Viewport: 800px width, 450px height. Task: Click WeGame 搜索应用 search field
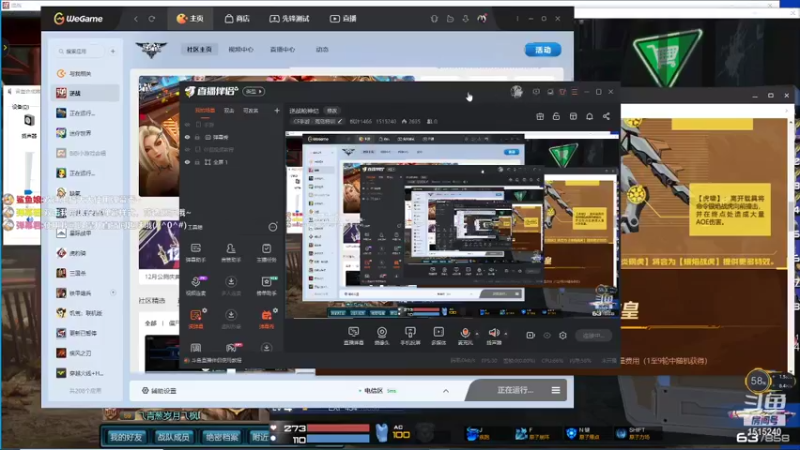(80, 51)
